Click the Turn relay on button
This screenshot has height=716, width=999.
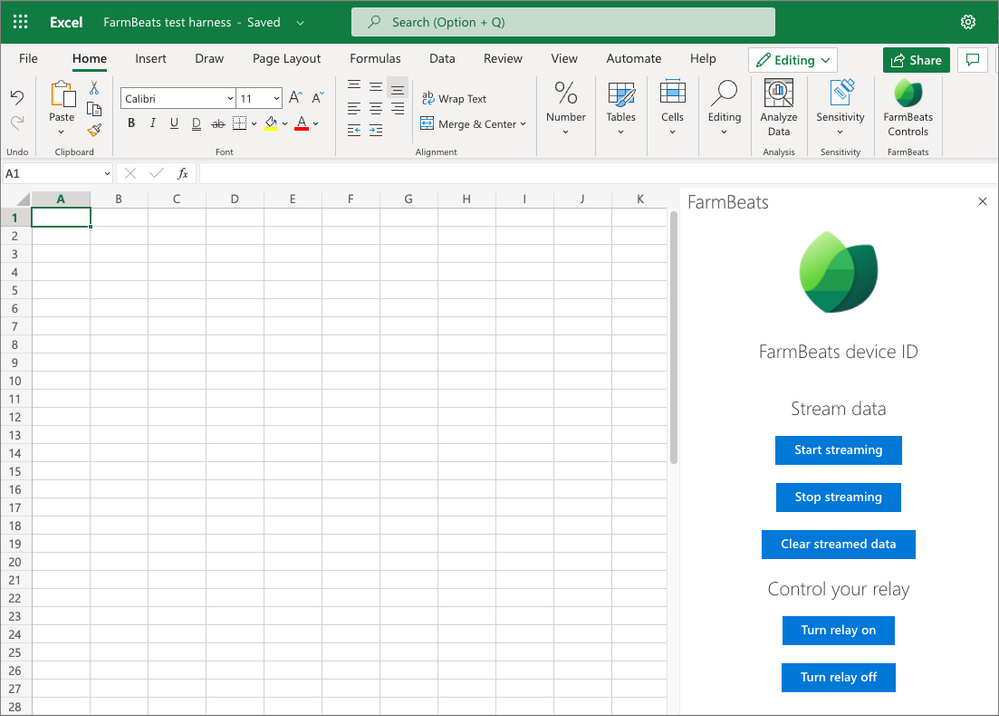click(x=838, y=631)
